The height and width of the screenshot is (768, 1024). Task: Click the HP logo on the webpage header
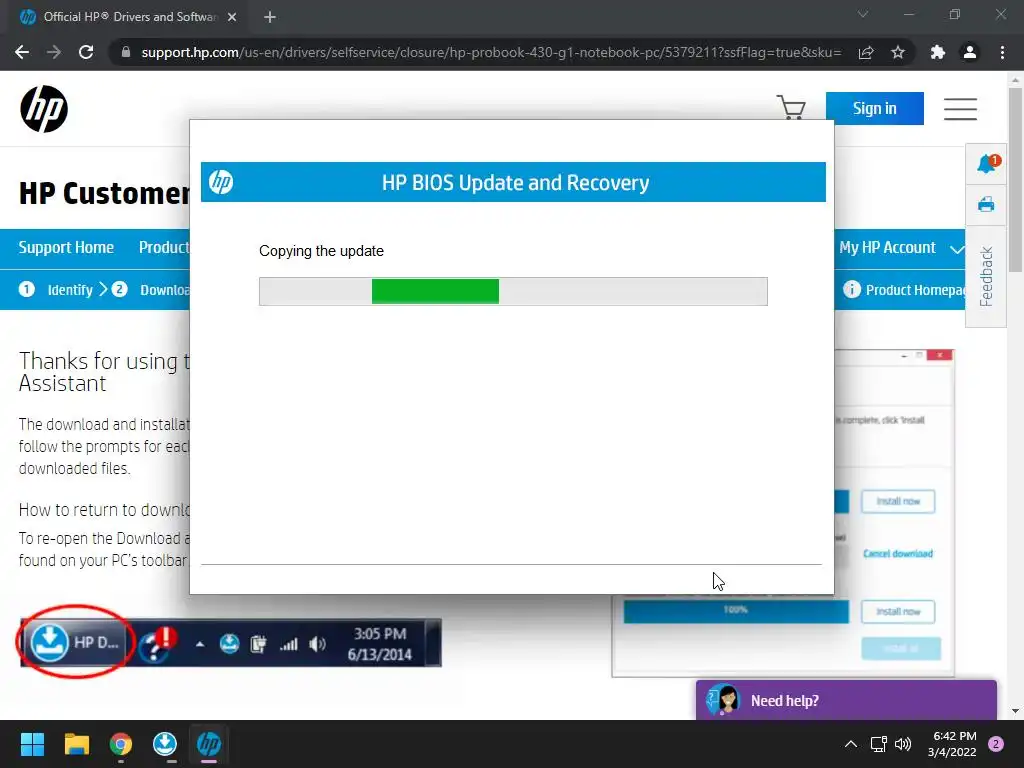pyautogui.click(x=44, y=109)
